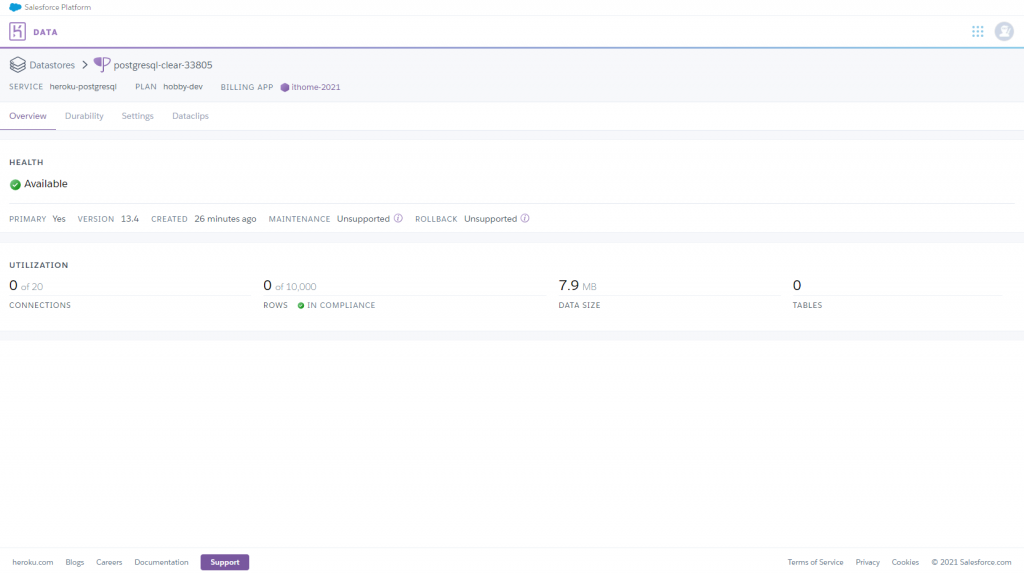Click the ithome-2021 hexagon app icon
The height and width of the screenshot is (574, 1024).
point(285,88)
